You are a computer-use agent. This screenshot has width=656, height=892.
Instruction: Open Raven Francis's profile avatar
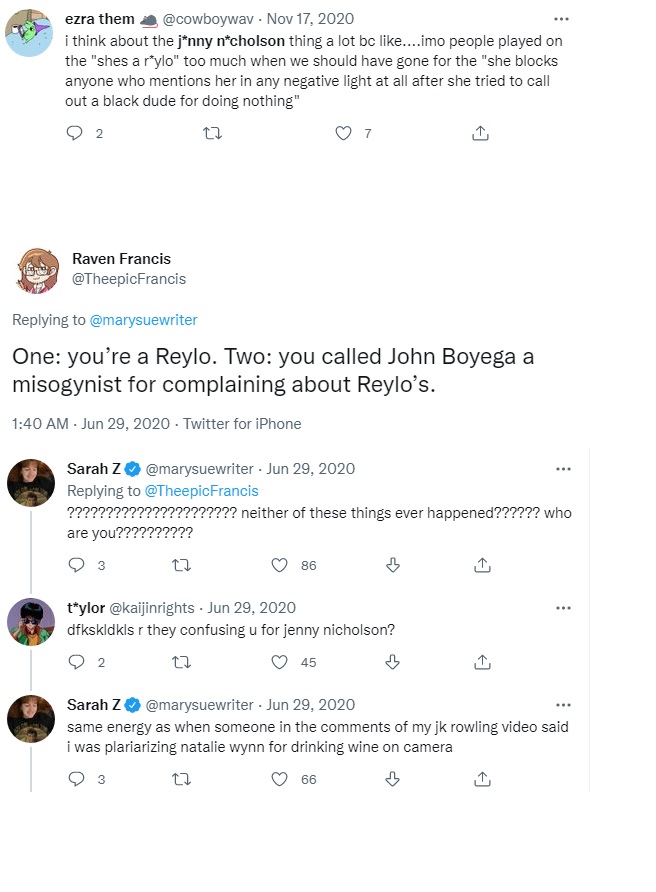pyautogui.click(x=37, y=270)
